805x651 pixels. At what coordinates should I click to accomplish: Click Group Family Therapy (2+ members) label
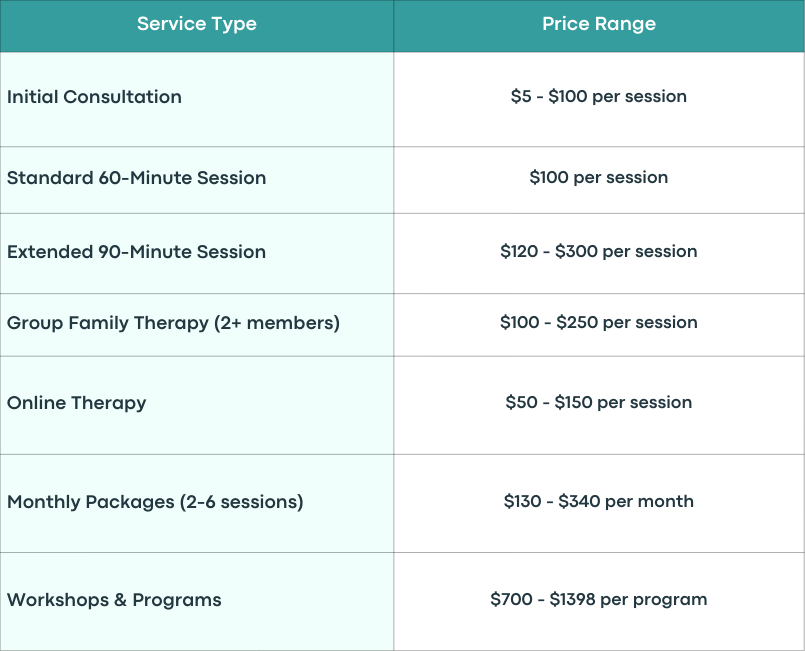(174, 323)
